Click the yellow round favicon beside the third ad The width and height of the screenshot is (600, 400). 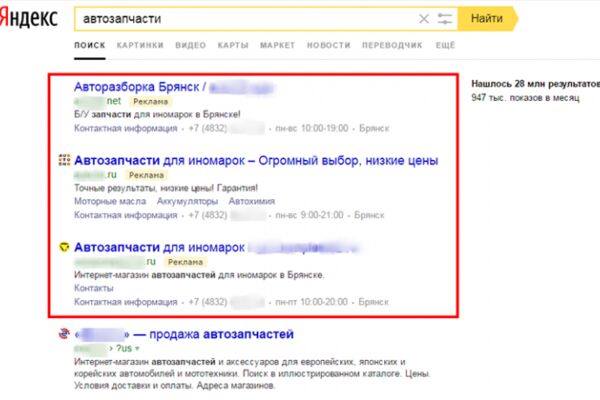pos(64,247)
